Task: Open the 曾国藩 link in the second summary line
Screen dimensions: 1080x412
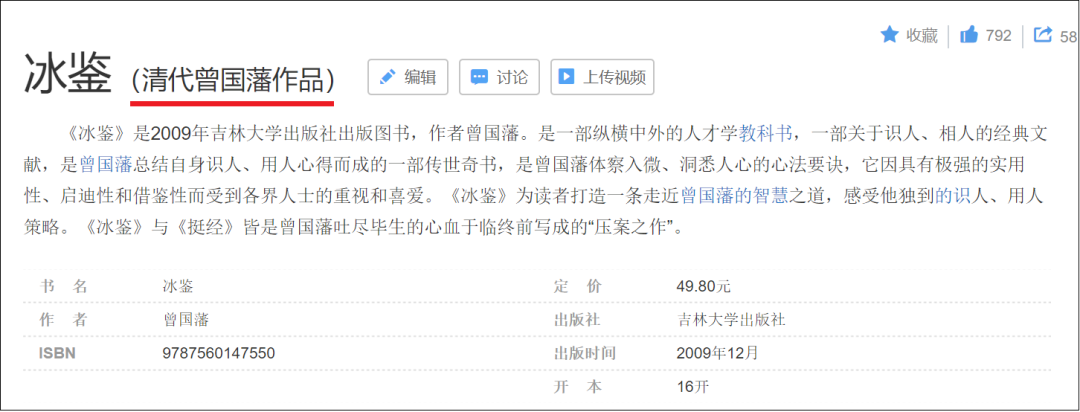Action: pyautogui.click(x=105, y=164)
